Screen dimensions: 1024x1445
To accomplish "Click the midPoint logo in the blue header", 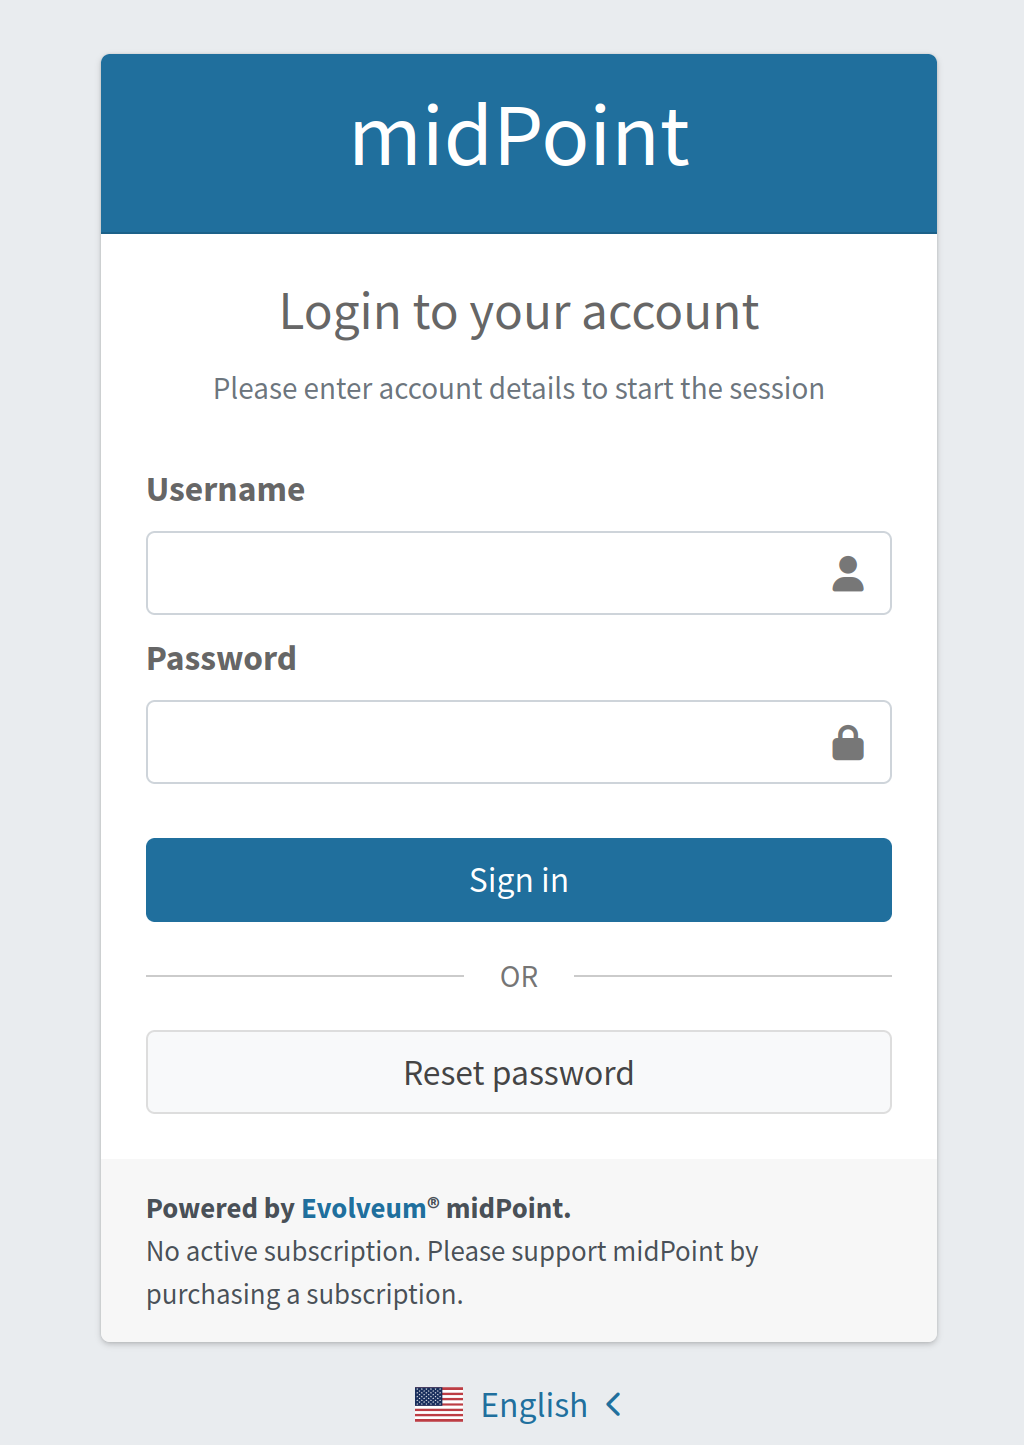I will pos(518,139).
